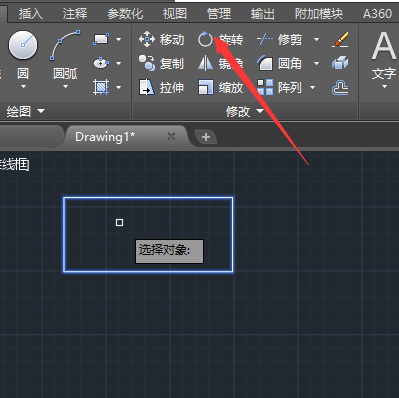Activate the Fillet (圆角) tool
This screenshot has width=399, height=398.
click(279, 63)
